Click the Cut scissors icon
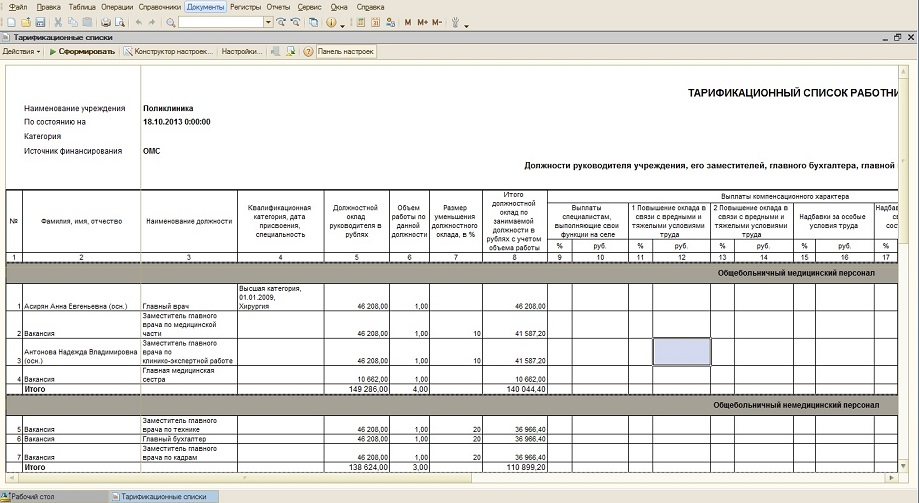The image size is (919, 503). (x=58, y=22)
